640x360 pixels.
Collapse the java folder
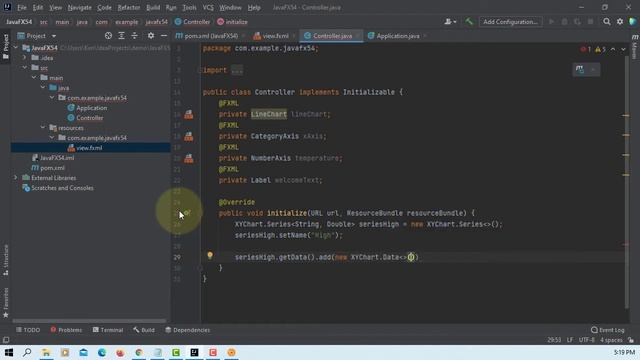click(43, 88)
